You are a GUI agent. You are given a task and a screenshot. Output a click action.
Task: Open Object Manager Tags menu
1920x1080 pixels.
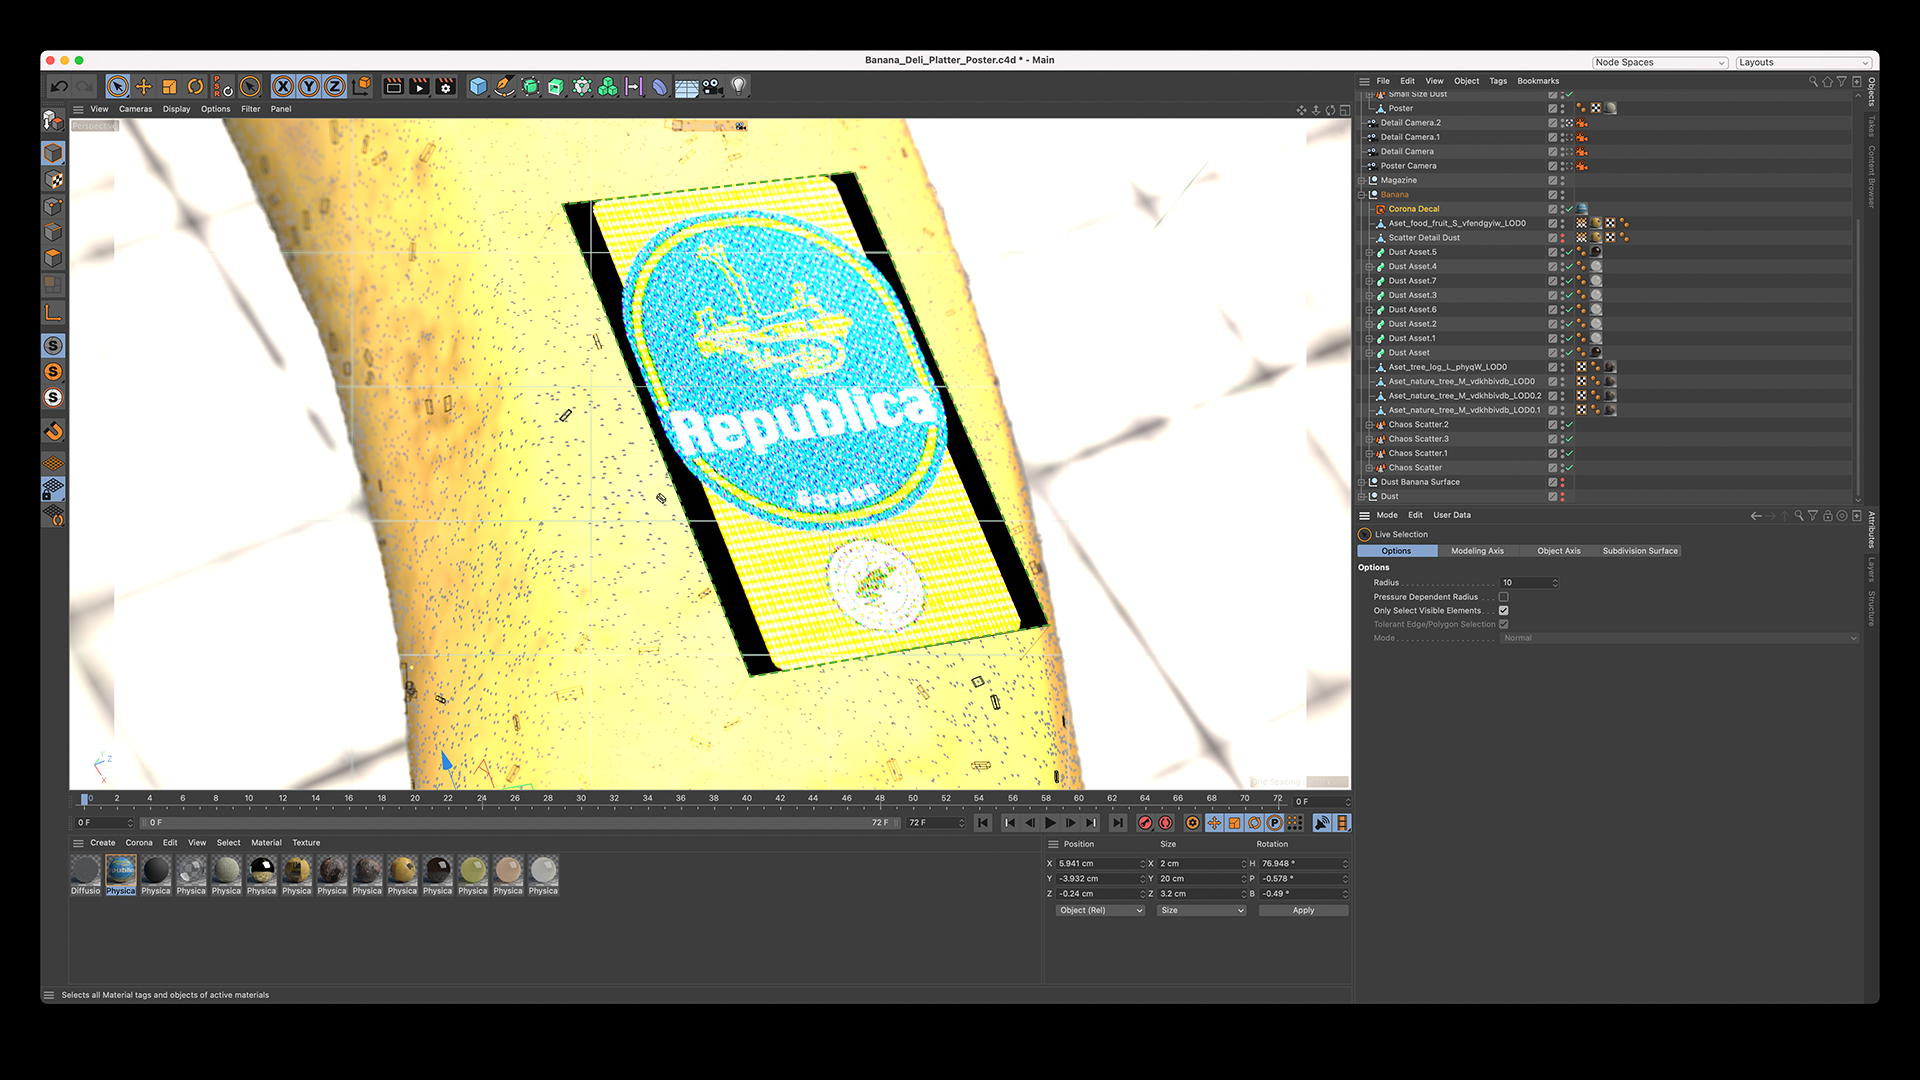[x=1498, y=81]
